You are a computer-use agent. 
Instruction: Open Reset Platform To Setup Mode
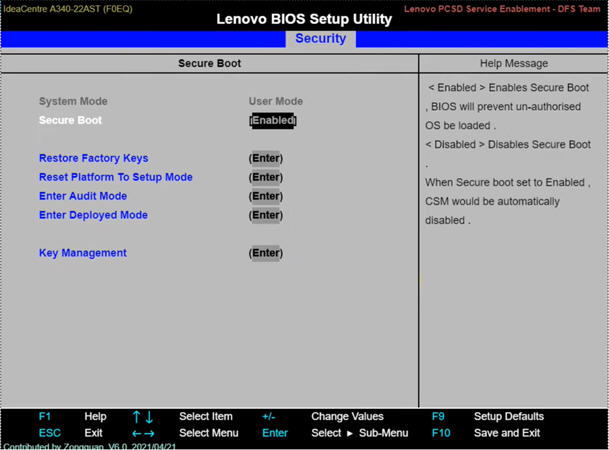116,177
